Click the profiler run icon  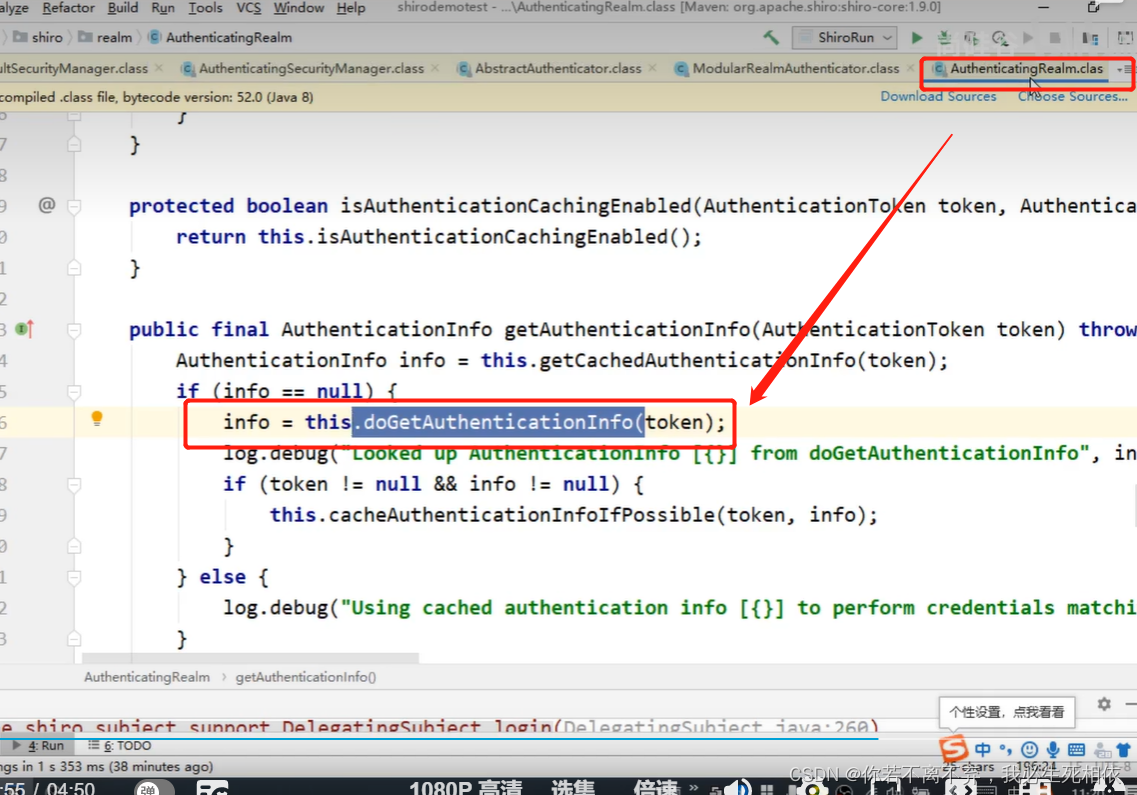[x=1000, y=37]
